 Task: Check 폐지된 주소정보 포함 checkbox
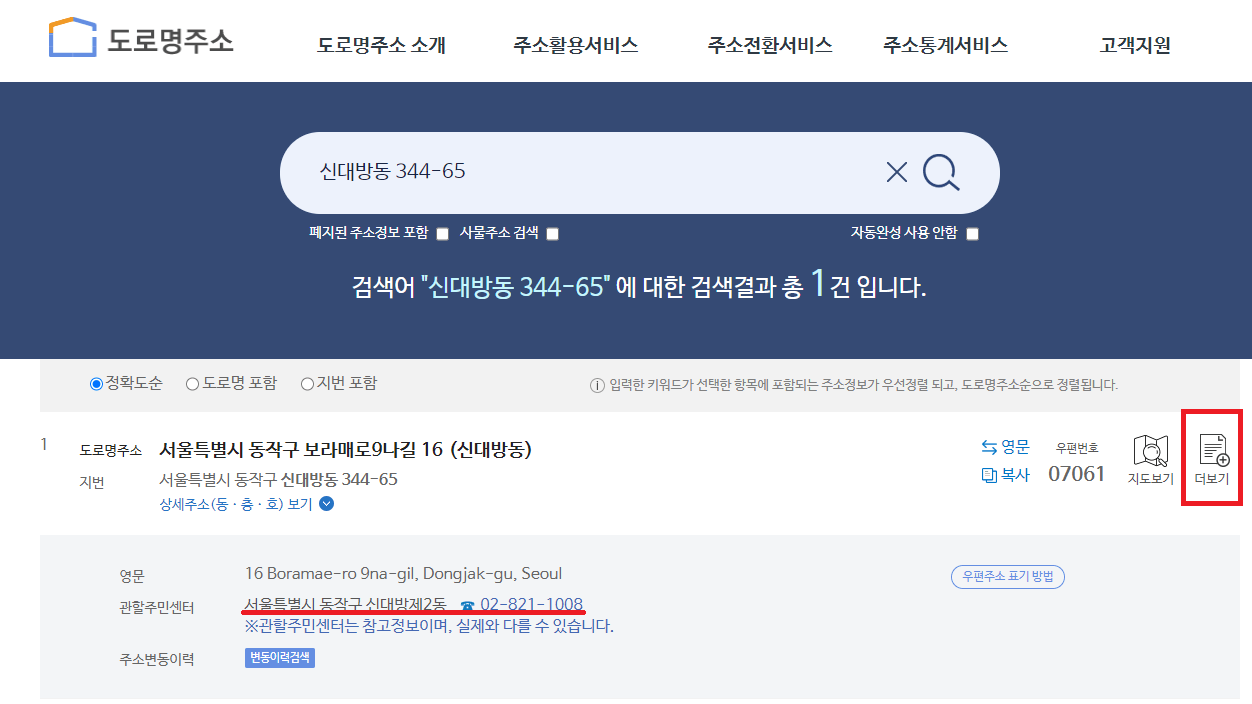pyautogui.click(x=442, y=234)
